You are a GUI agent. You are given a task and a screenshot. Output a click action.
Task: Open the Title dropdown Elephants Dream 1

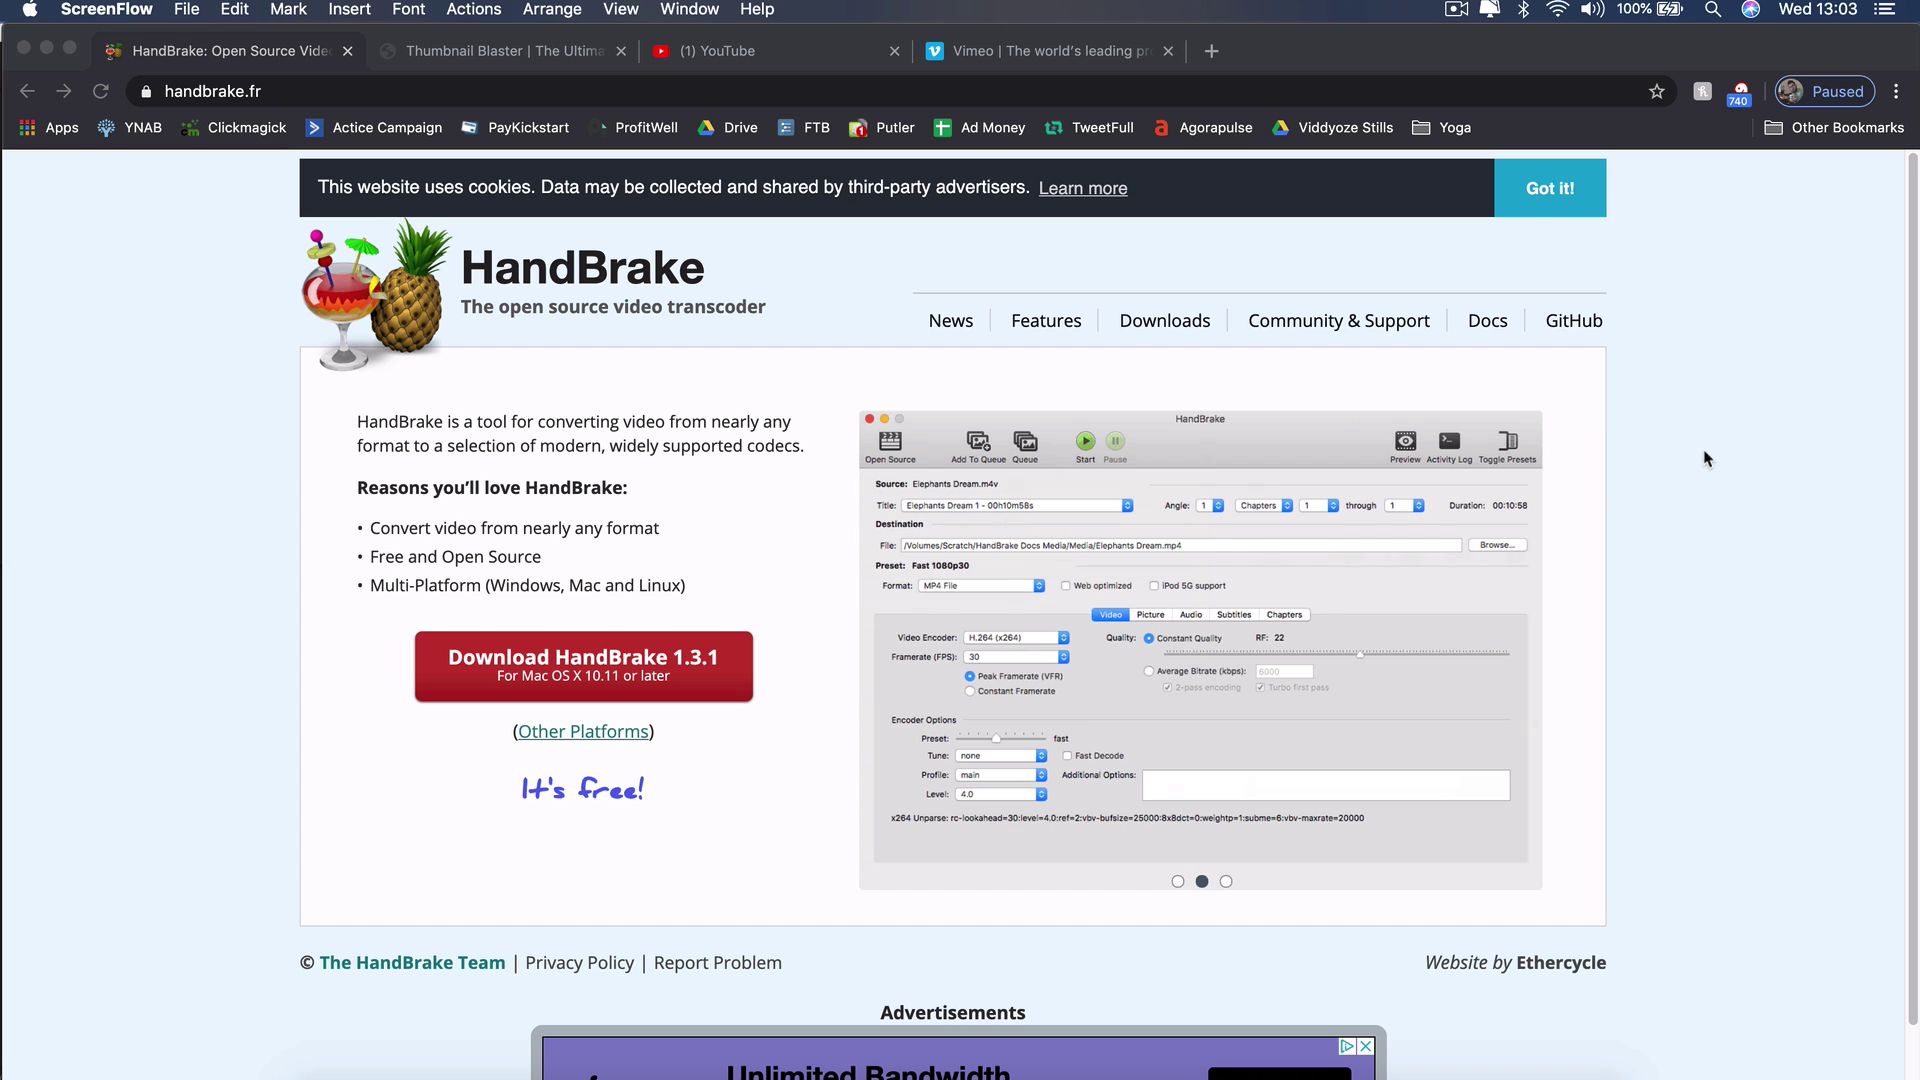click(x=1017, y=506)
